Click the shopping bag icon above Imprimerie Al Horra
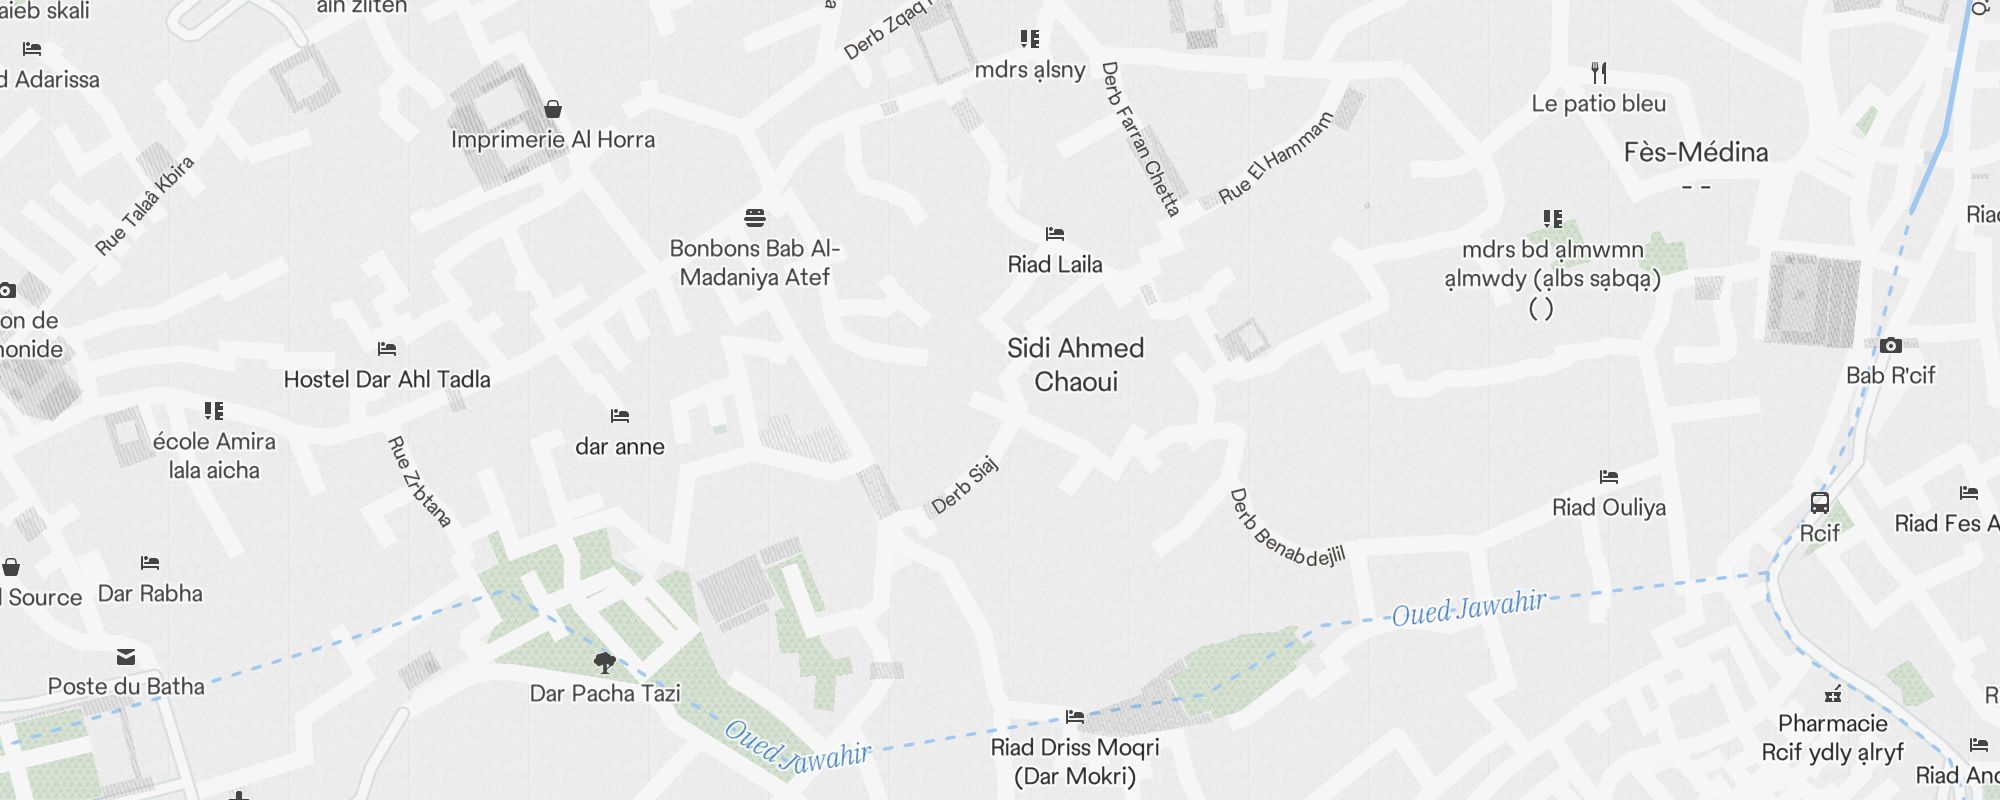The height and width of the screenshot is (800, 2000). coord(553,109)
